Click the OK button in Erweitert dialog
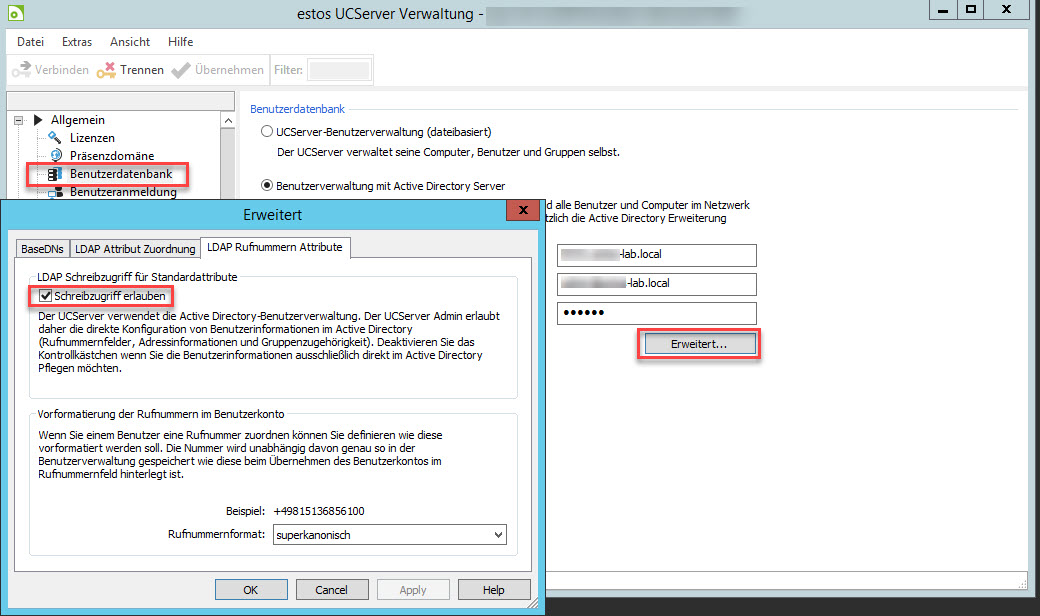1040x616 pixels. click(251, 590)
